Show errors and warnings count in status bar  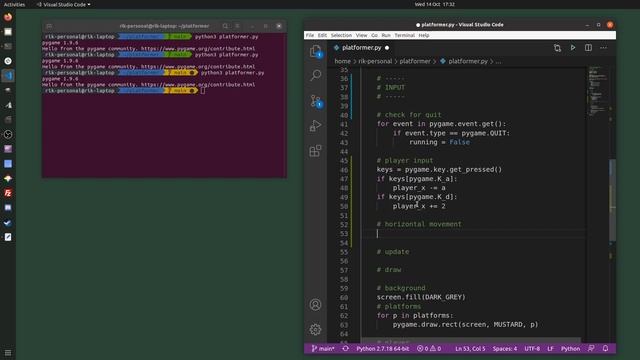pos(429,349)
